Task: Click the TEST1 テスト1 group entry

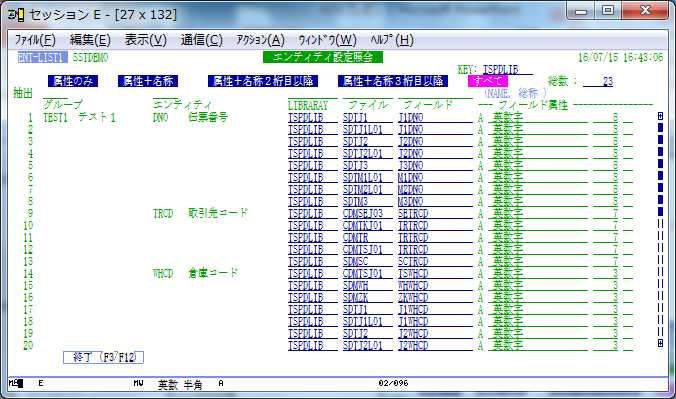Action: click(79, 117)
